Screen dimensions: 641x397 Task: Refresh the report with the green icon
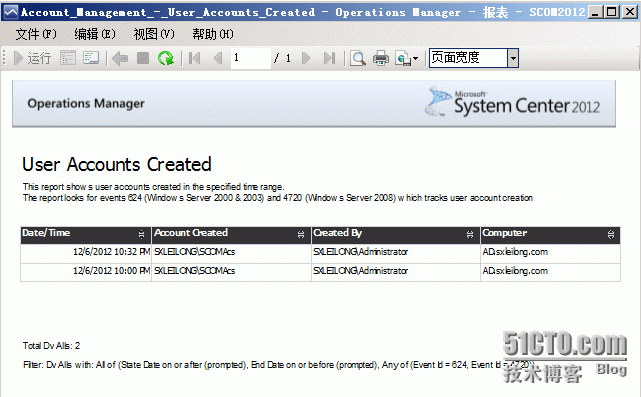pyautogui.click(x=166, y=58)
